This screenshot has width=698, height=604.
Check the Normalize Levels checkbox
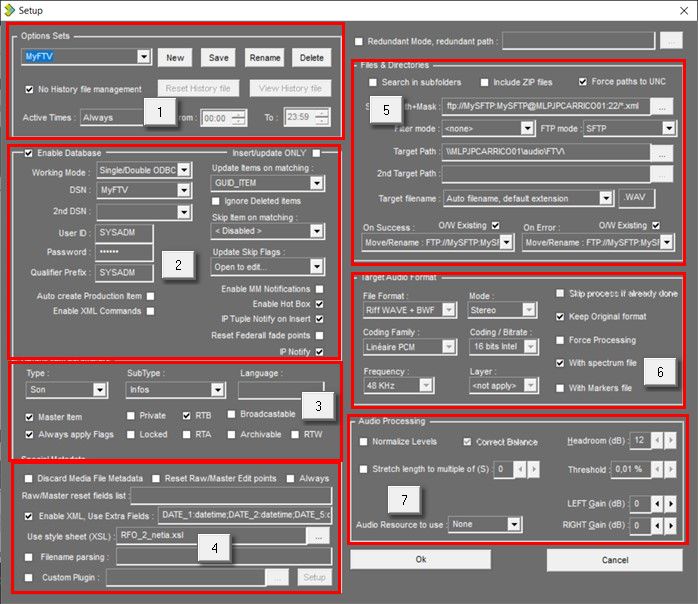click(364, 442)
